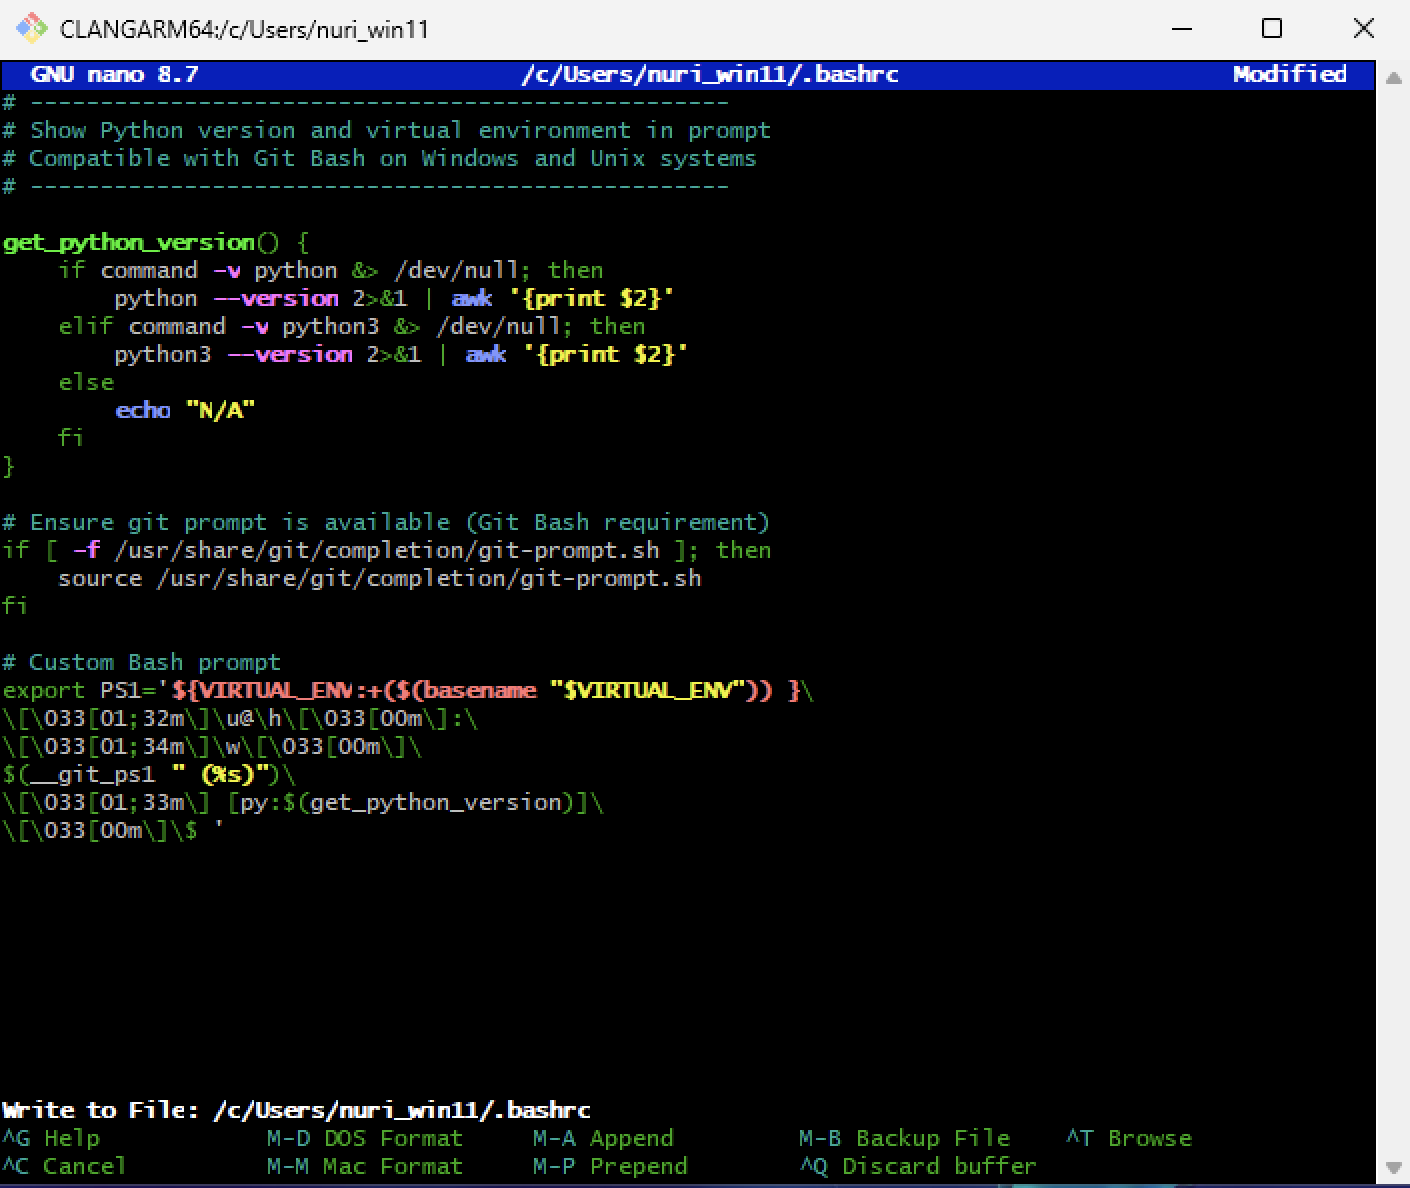Click the '# Custom Bash prompt' comment
This screenshot has height=1188, width=1410.
click(x=141, y=662)
